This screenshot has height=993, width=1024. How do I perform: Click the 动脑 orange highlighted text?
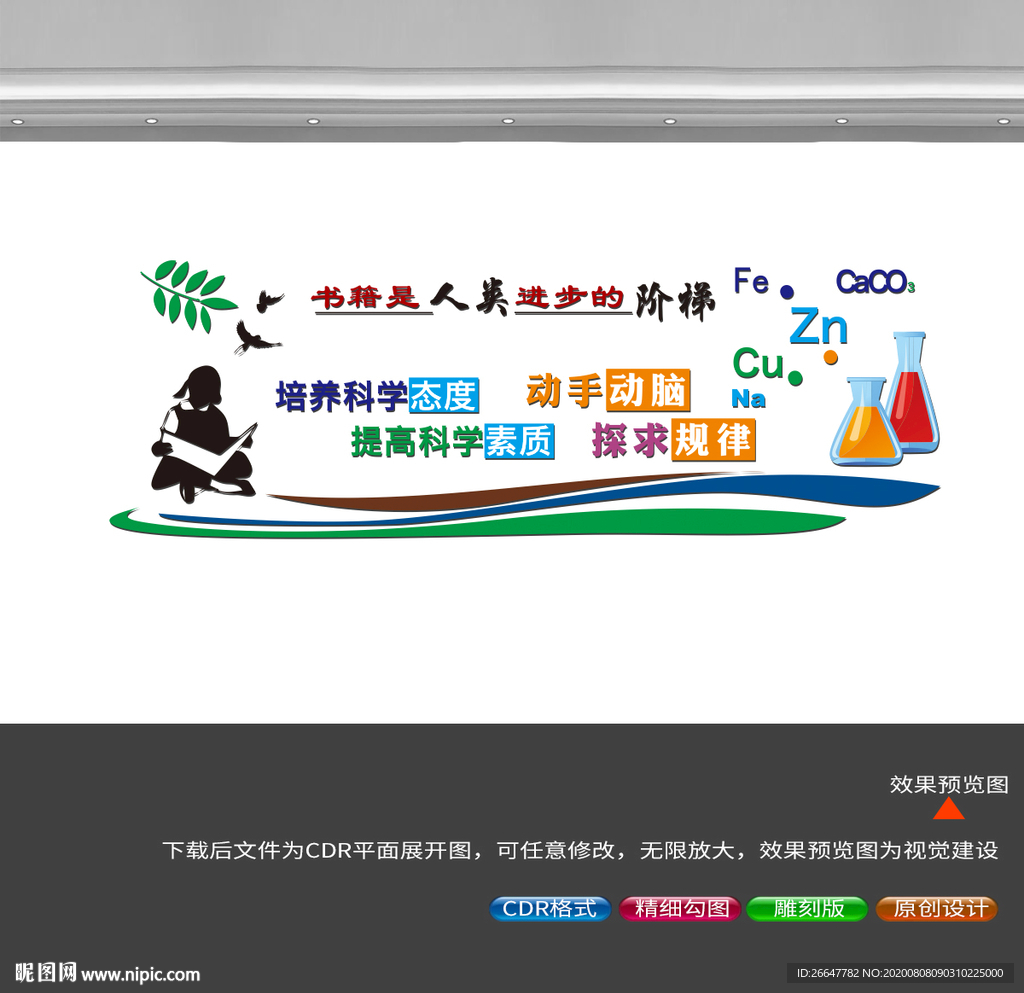[648, 390]
